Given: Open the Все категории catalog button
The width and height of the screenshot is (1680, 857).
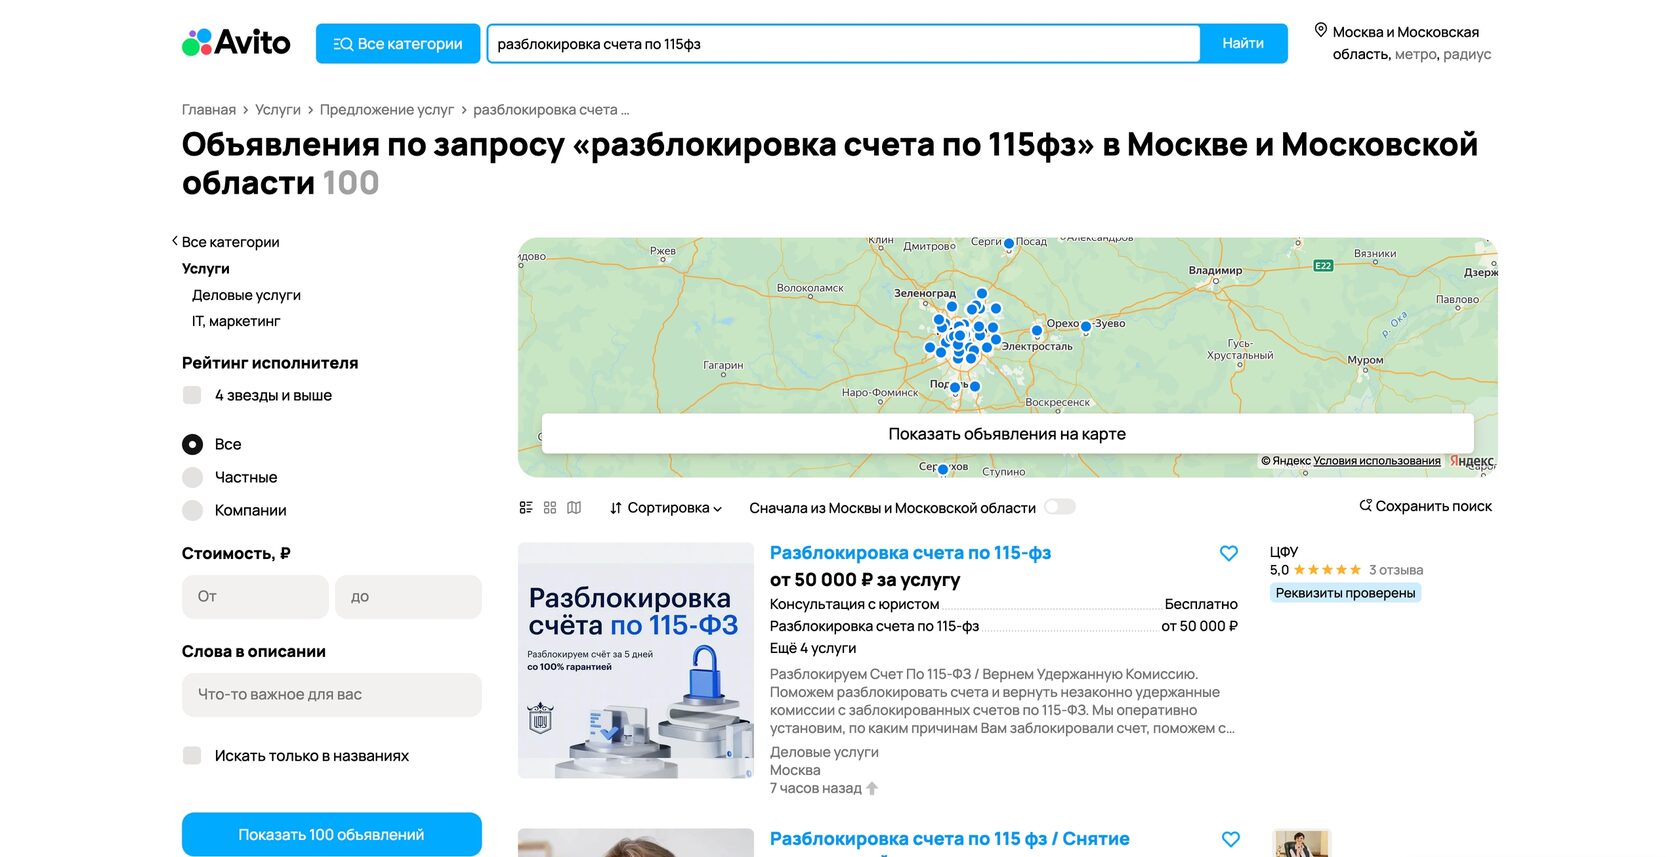Looking at the screenshot, I should tap(398, 44).
